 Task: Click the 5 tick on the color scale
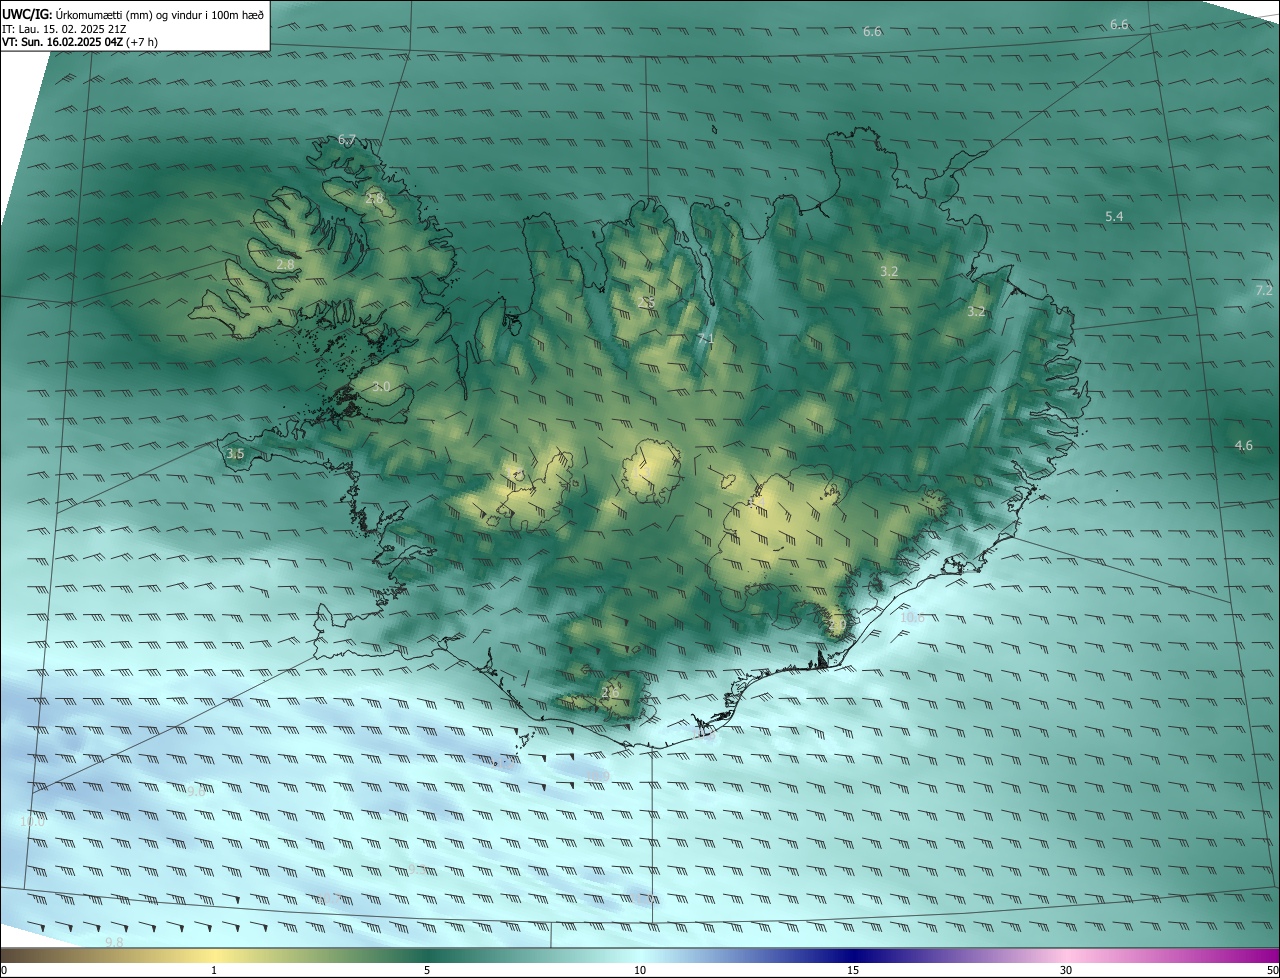[x=427, y=971]
